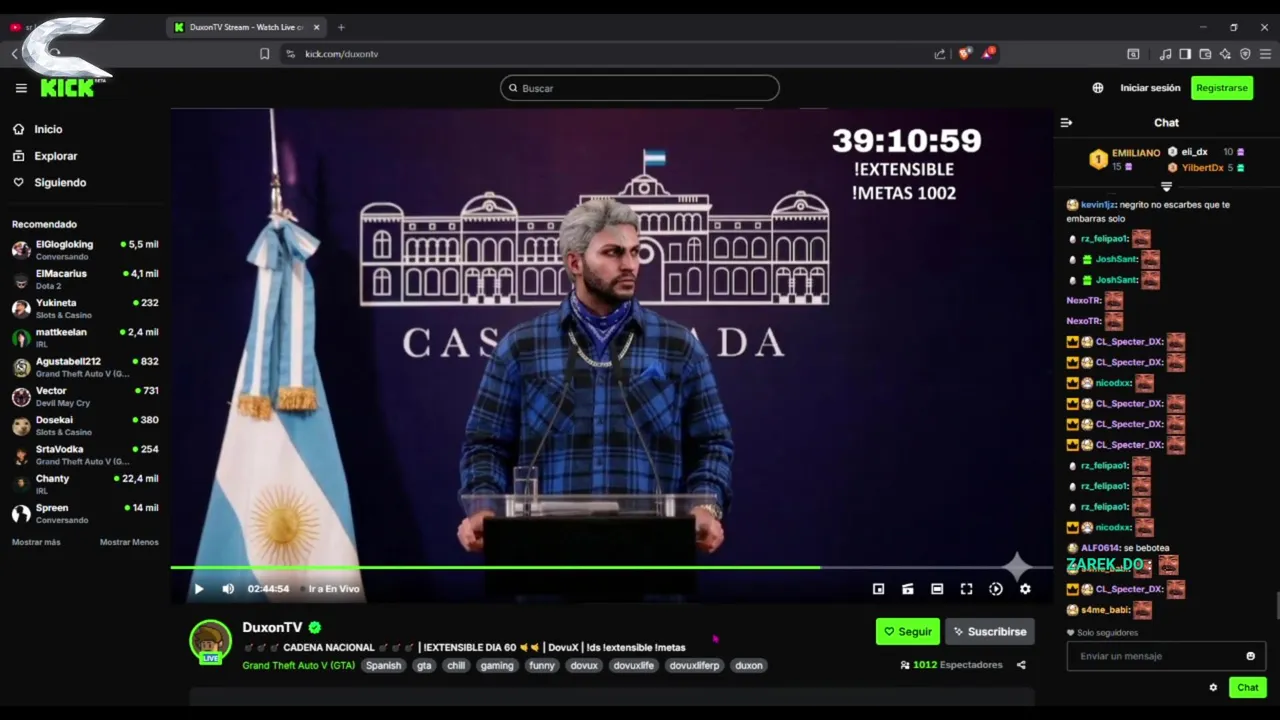Click the language globe icon
1280x720 pixels.
coord(1098,88)
